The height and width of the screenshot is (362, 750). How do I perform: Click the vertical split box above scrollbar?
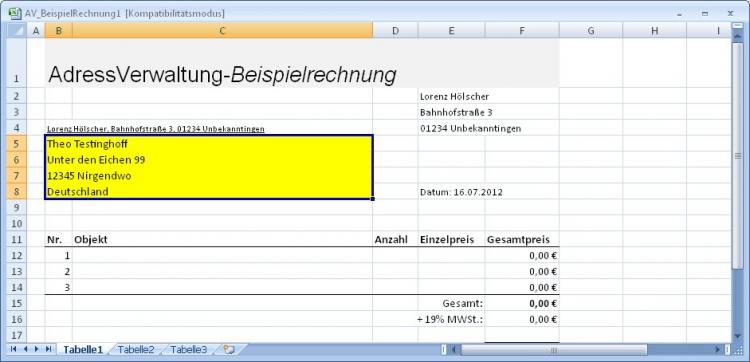pos(737,25)
